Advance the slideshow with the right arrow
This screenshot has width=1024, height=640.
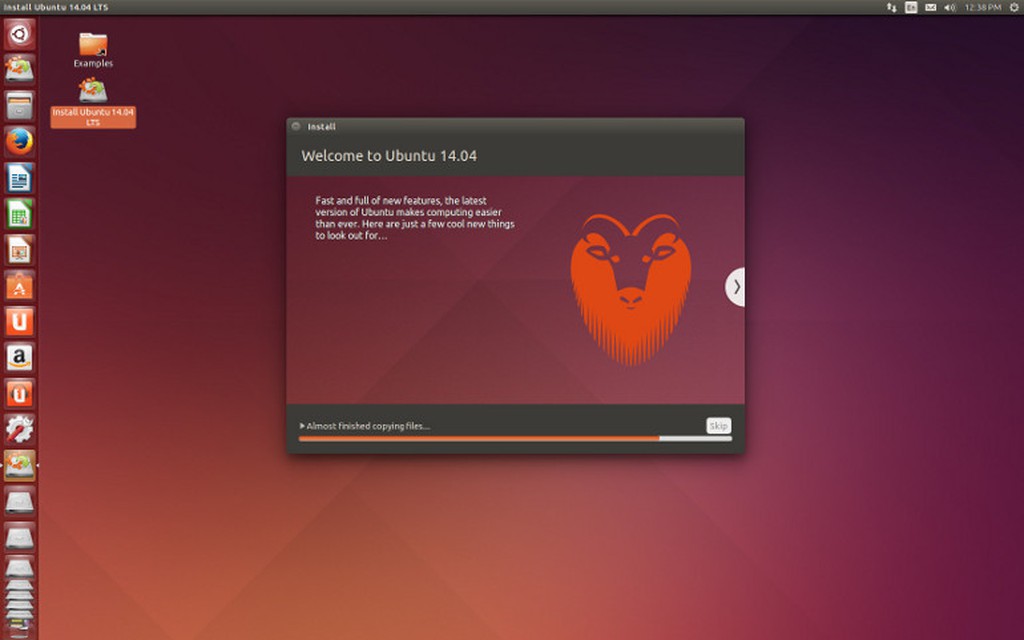point(735,287)
